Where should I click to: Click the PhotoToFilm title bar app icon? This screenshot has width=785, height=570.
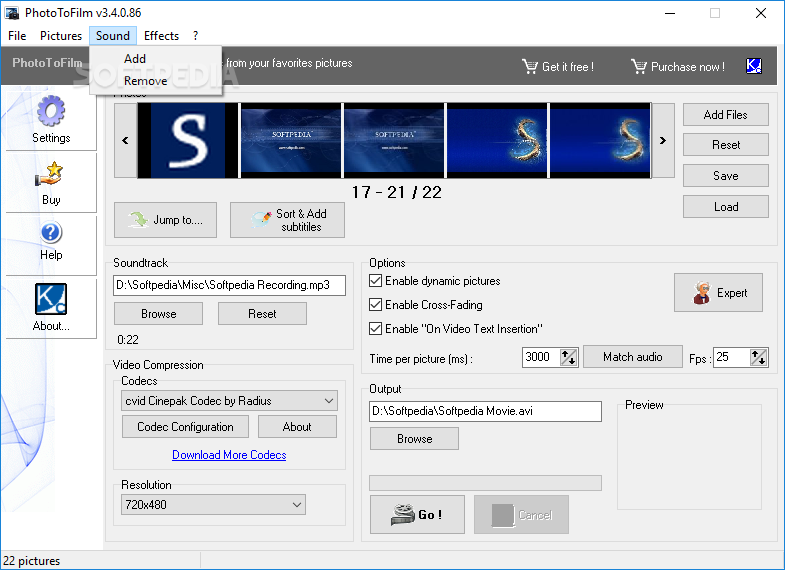[12, 13]
